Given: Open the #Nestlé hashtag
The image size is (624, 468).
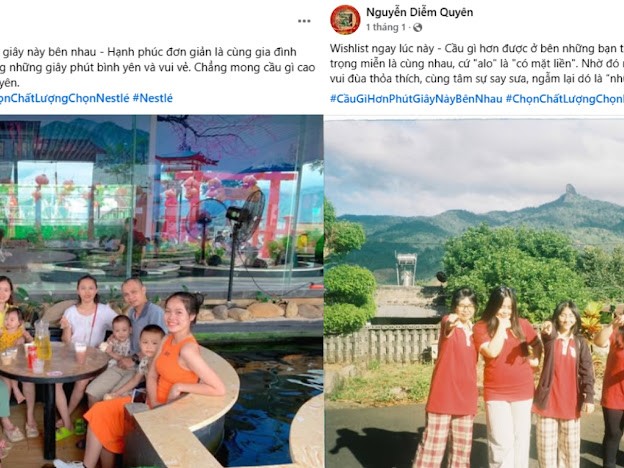Looking at the screenshot, I should point(152,98).
